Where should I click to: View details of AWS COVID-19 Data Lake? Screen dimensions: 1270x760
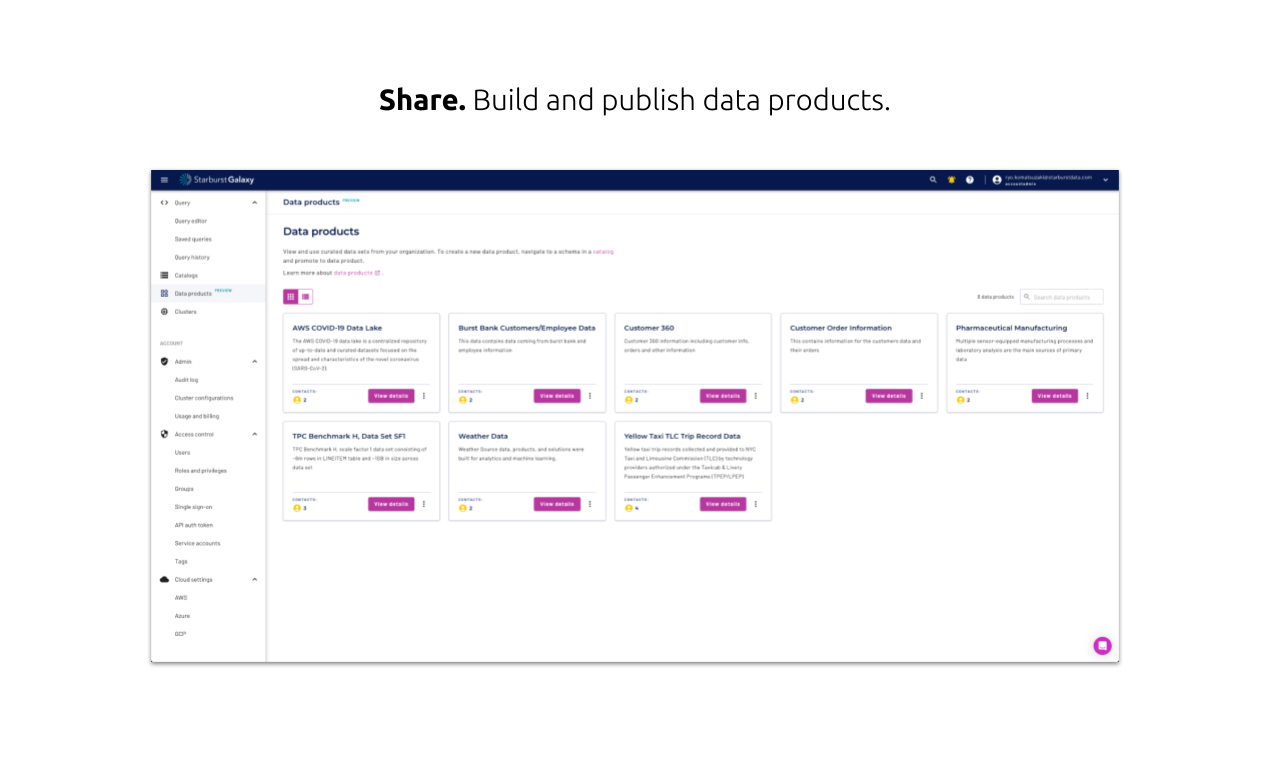[x=391, y=396]
